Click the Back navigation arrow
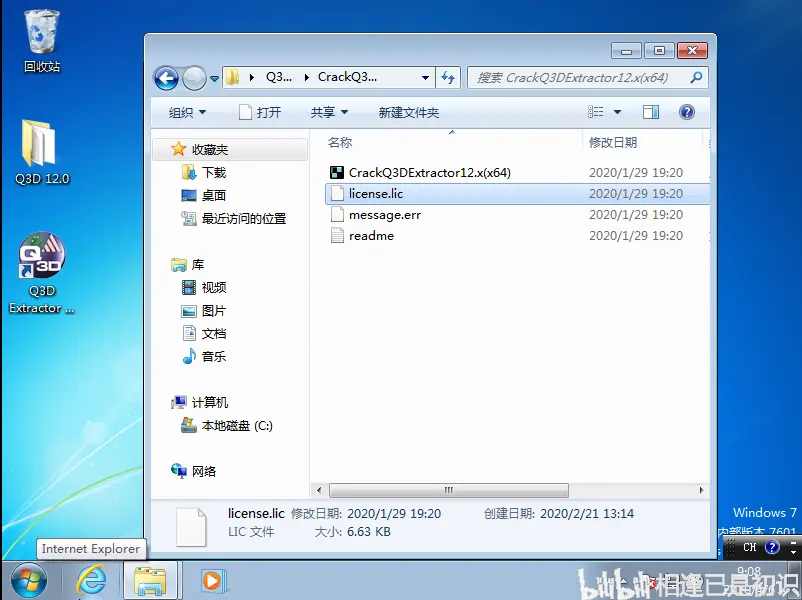This screenshot has width=802, height=600. tap(166, 78)
